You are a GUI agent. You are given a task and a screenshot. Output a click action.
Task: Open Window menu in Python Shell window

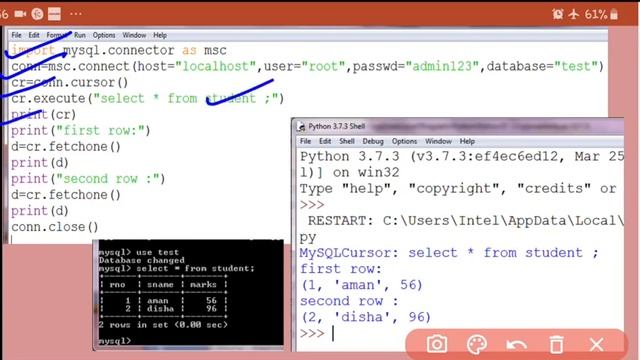click(x=438, y=141)
